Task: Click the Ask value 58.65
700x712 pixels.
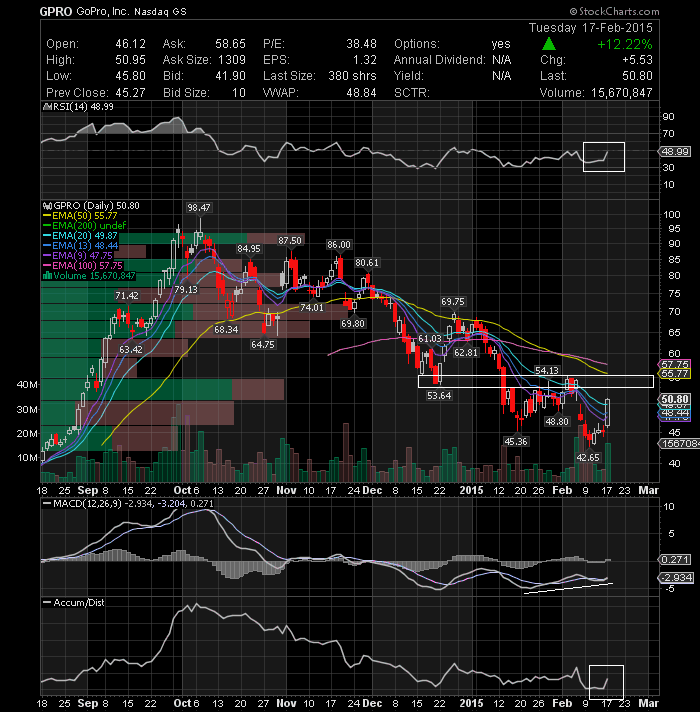Action: [230, 44]
